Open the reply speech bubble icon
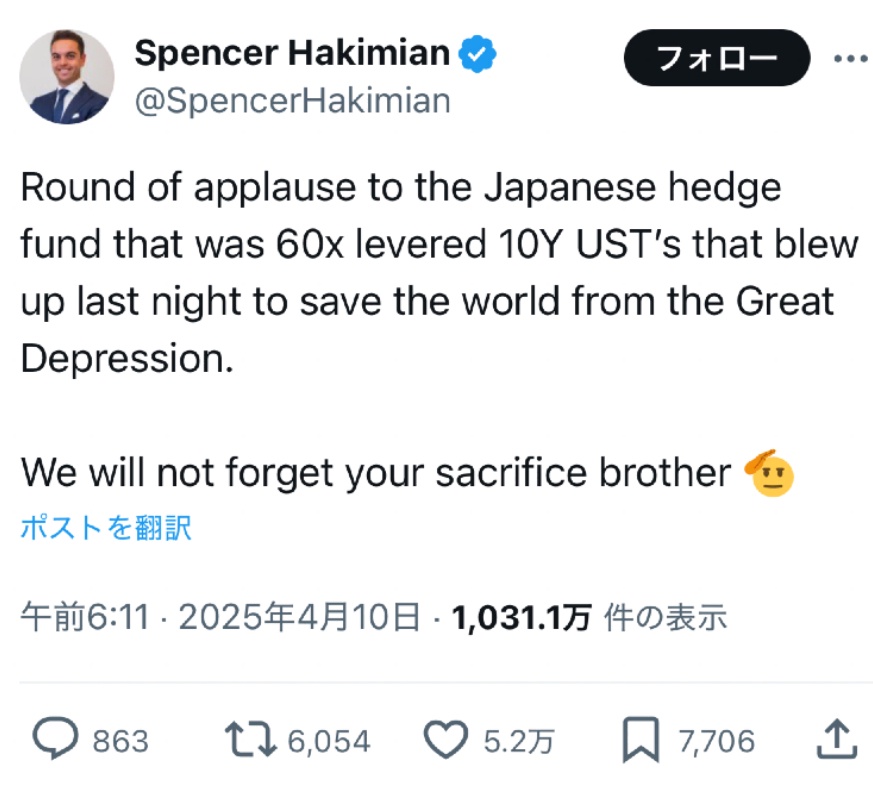The height and width of the screenshot is (789, 873). [x=55, y=738]
